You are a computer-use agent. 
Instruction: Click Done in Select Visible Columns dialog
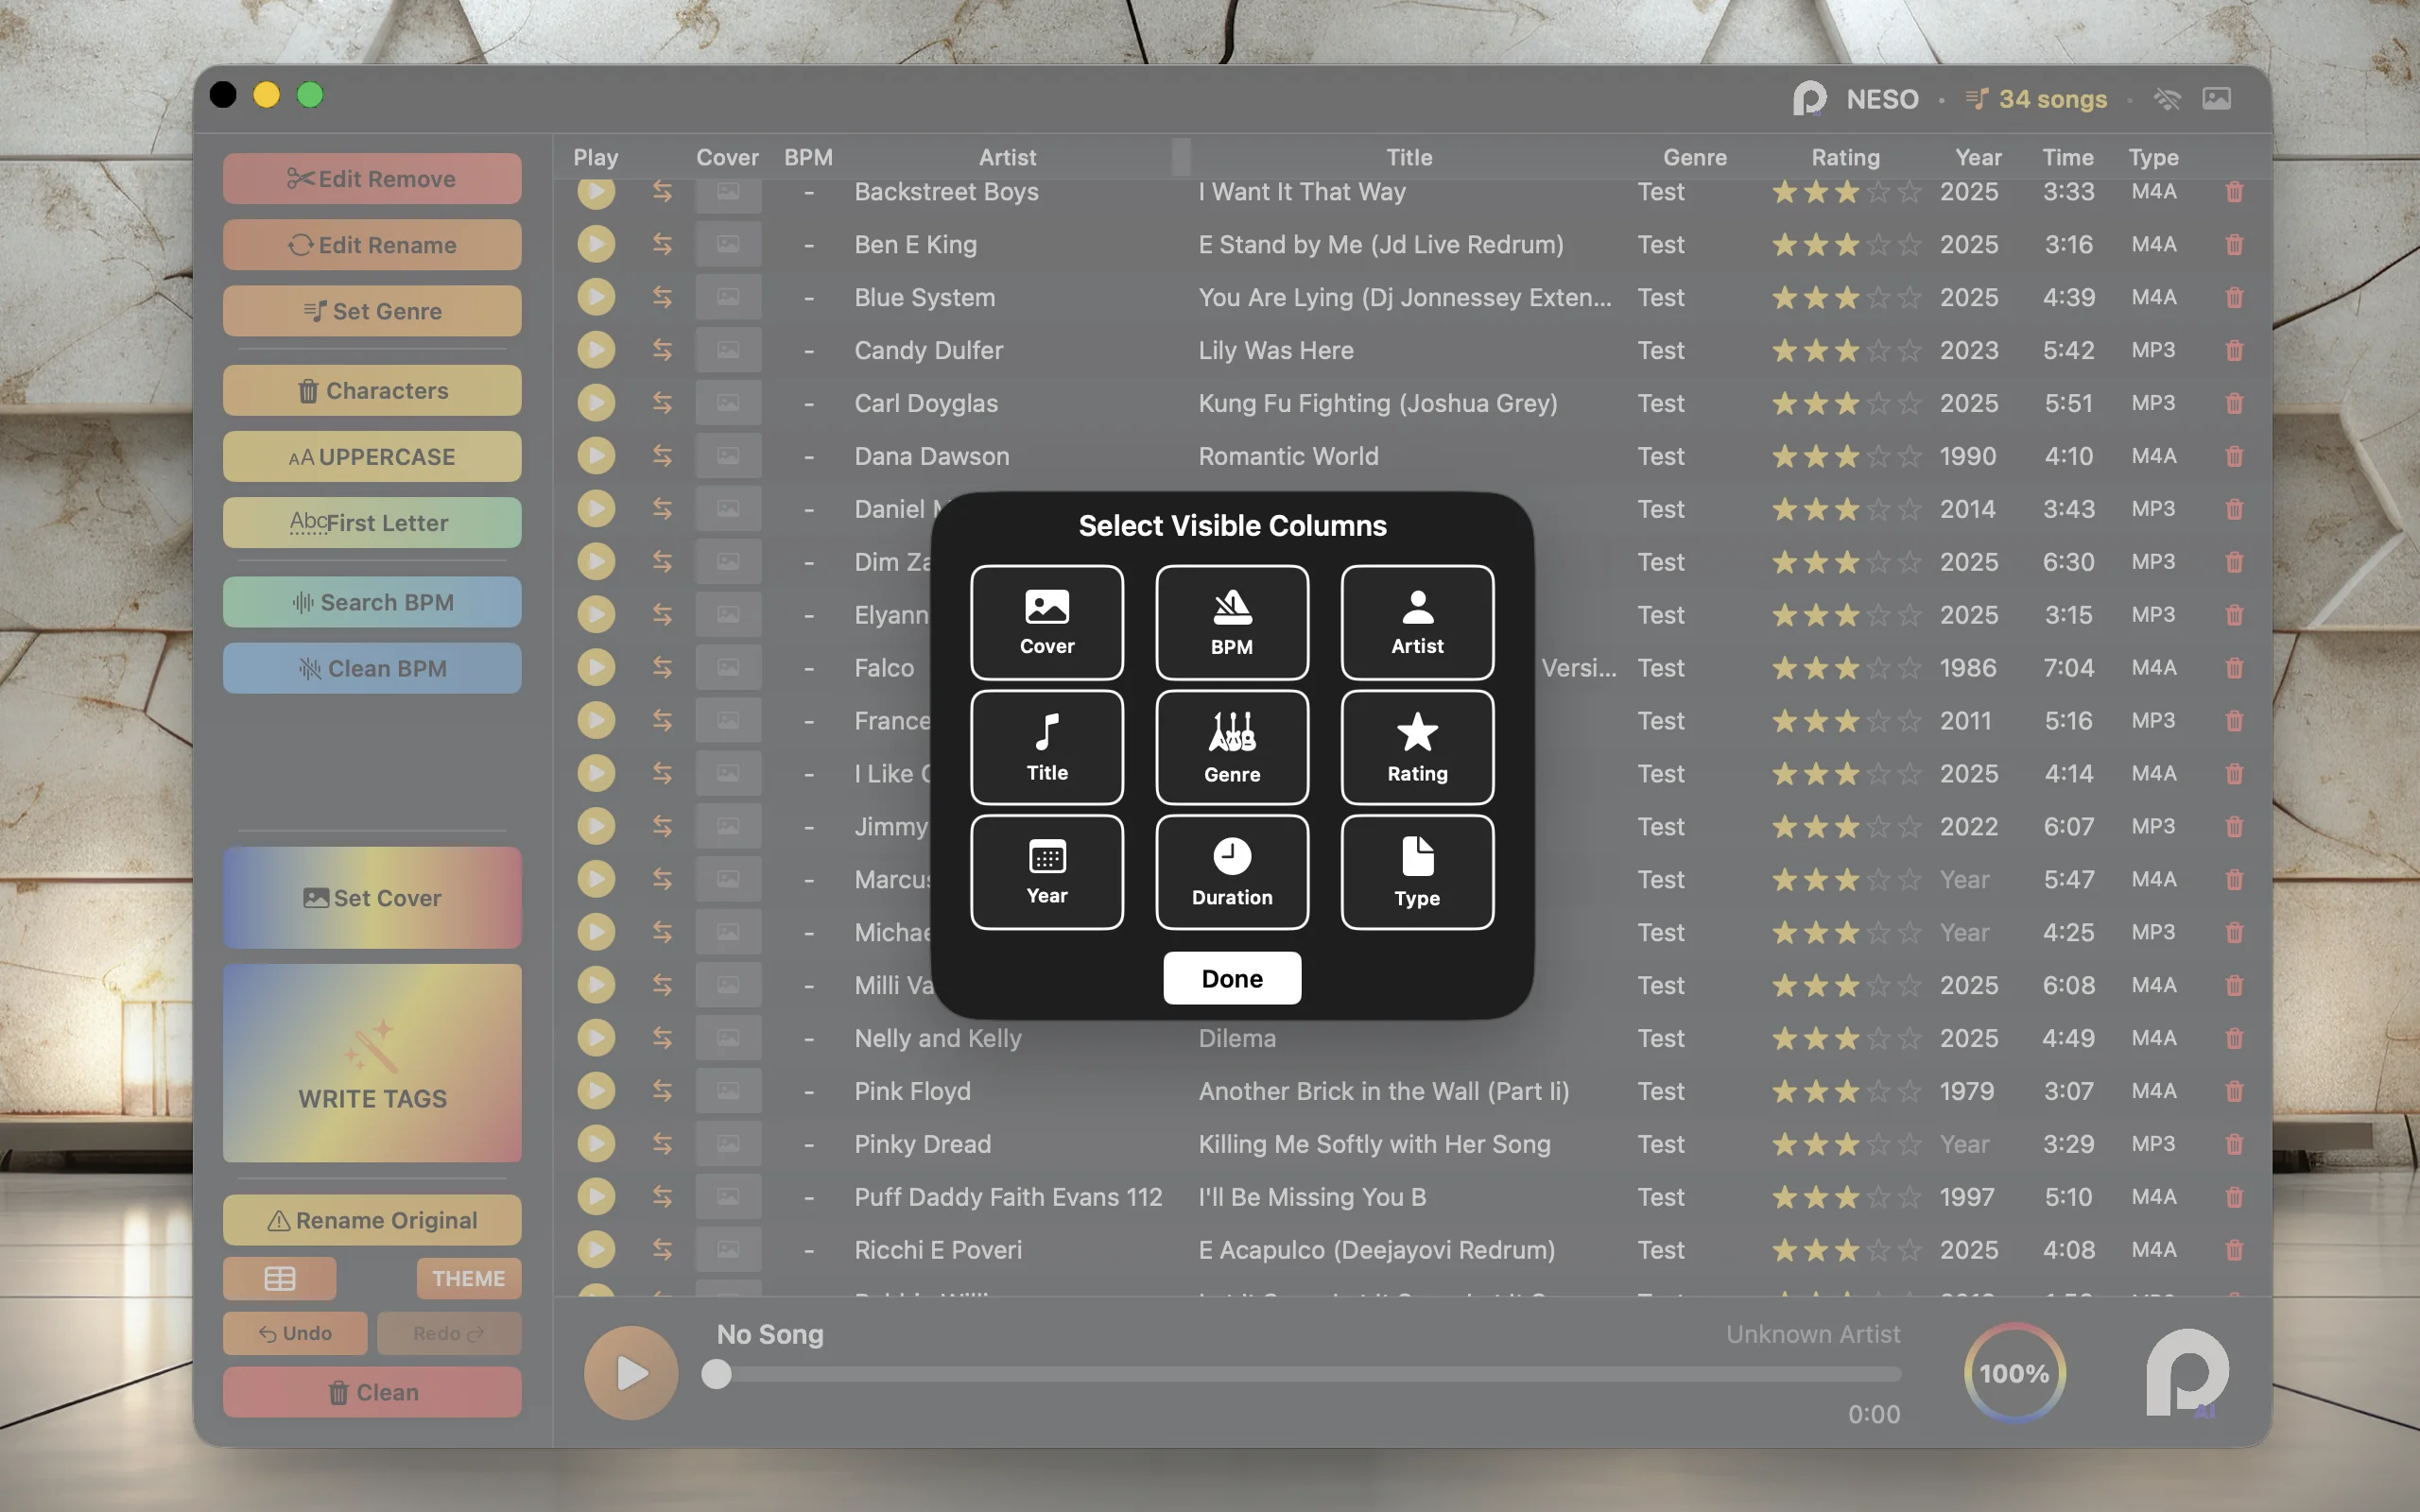pyautogui.click(x=1231, y=978)
